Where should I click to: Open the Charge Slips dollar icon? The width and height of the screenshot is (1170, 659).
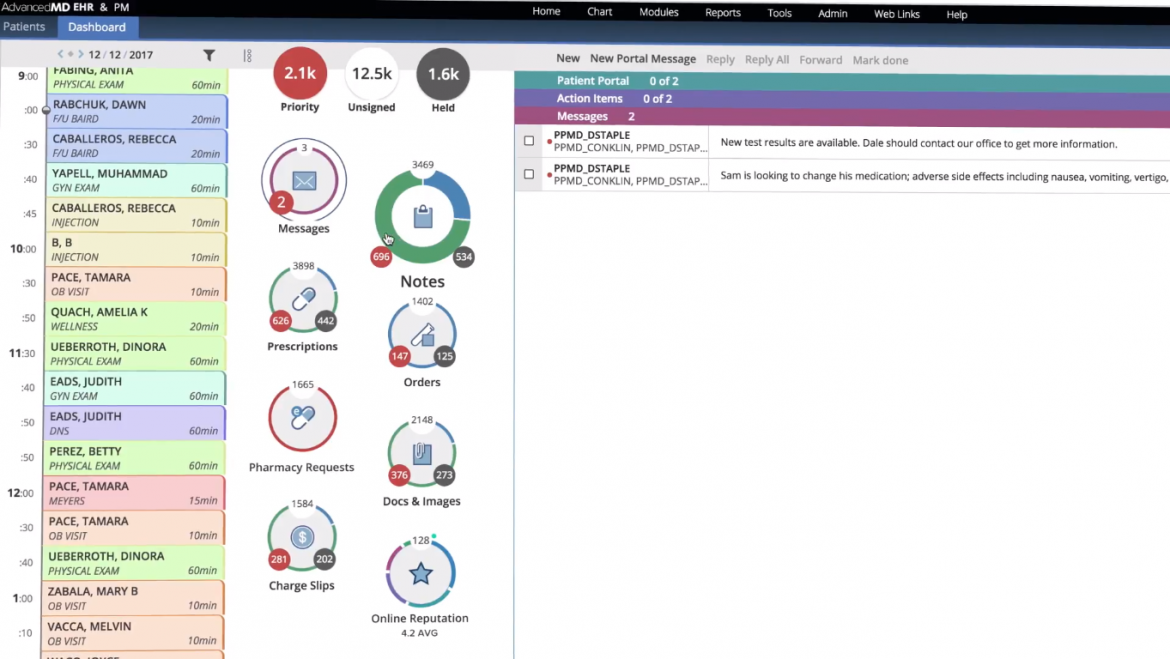pyautogui.click(x=301, y=537)
